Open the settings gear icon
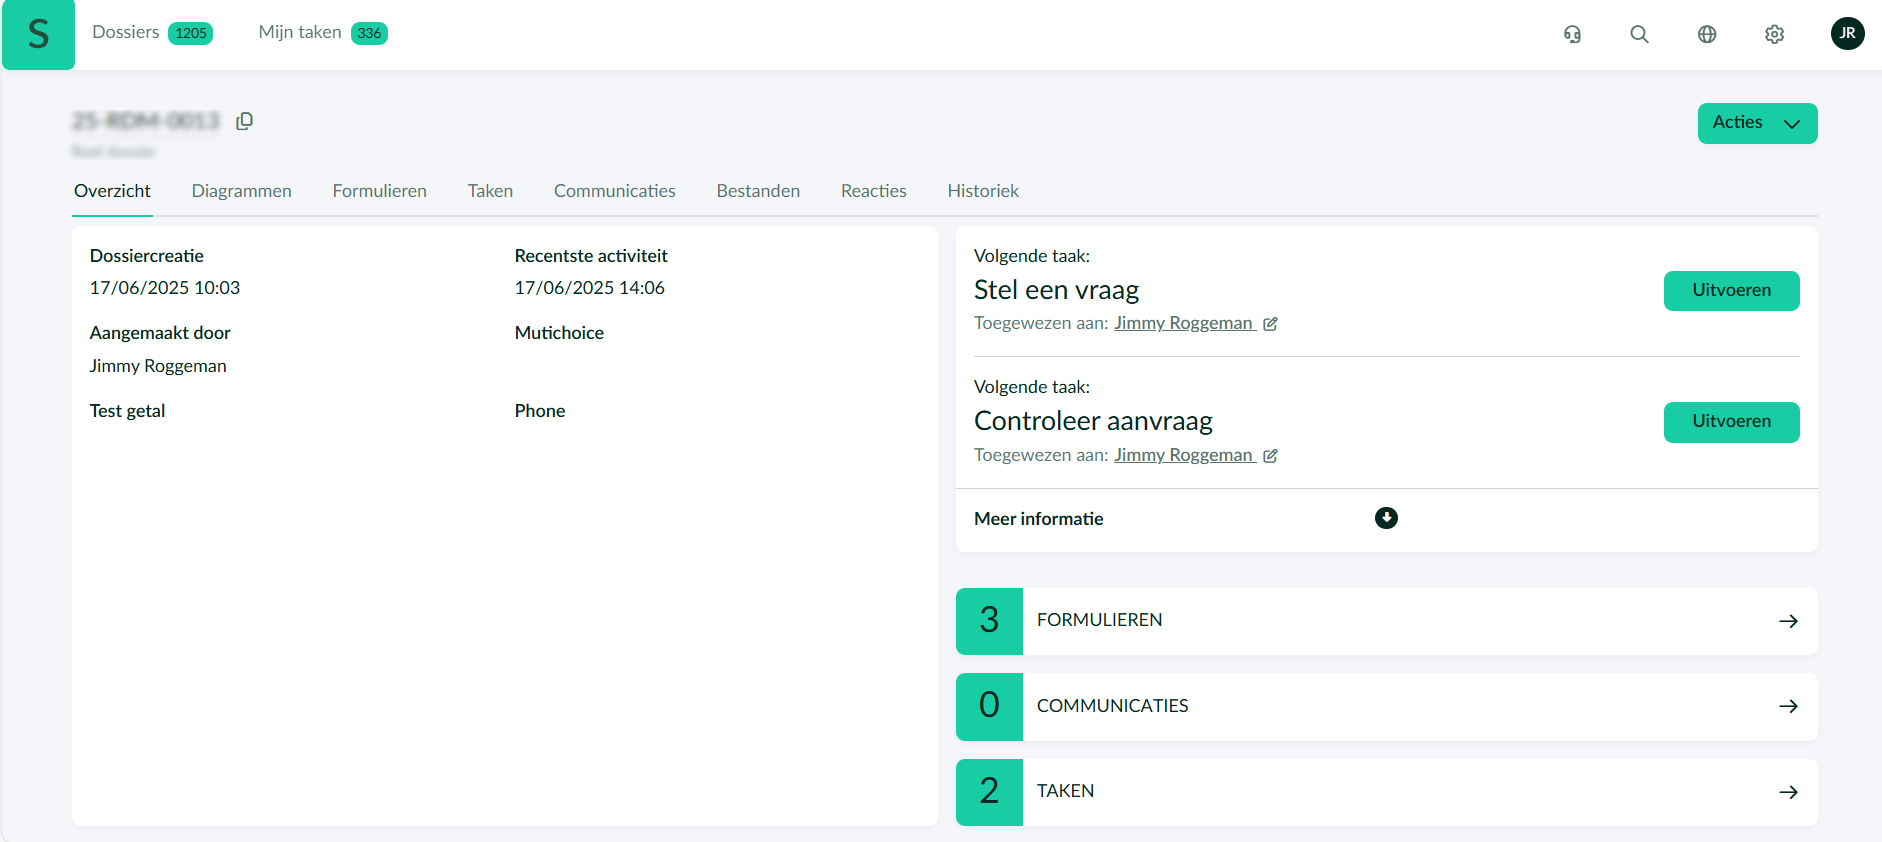The height and width of the screenshot is (842, 1882). [1774, 34]
